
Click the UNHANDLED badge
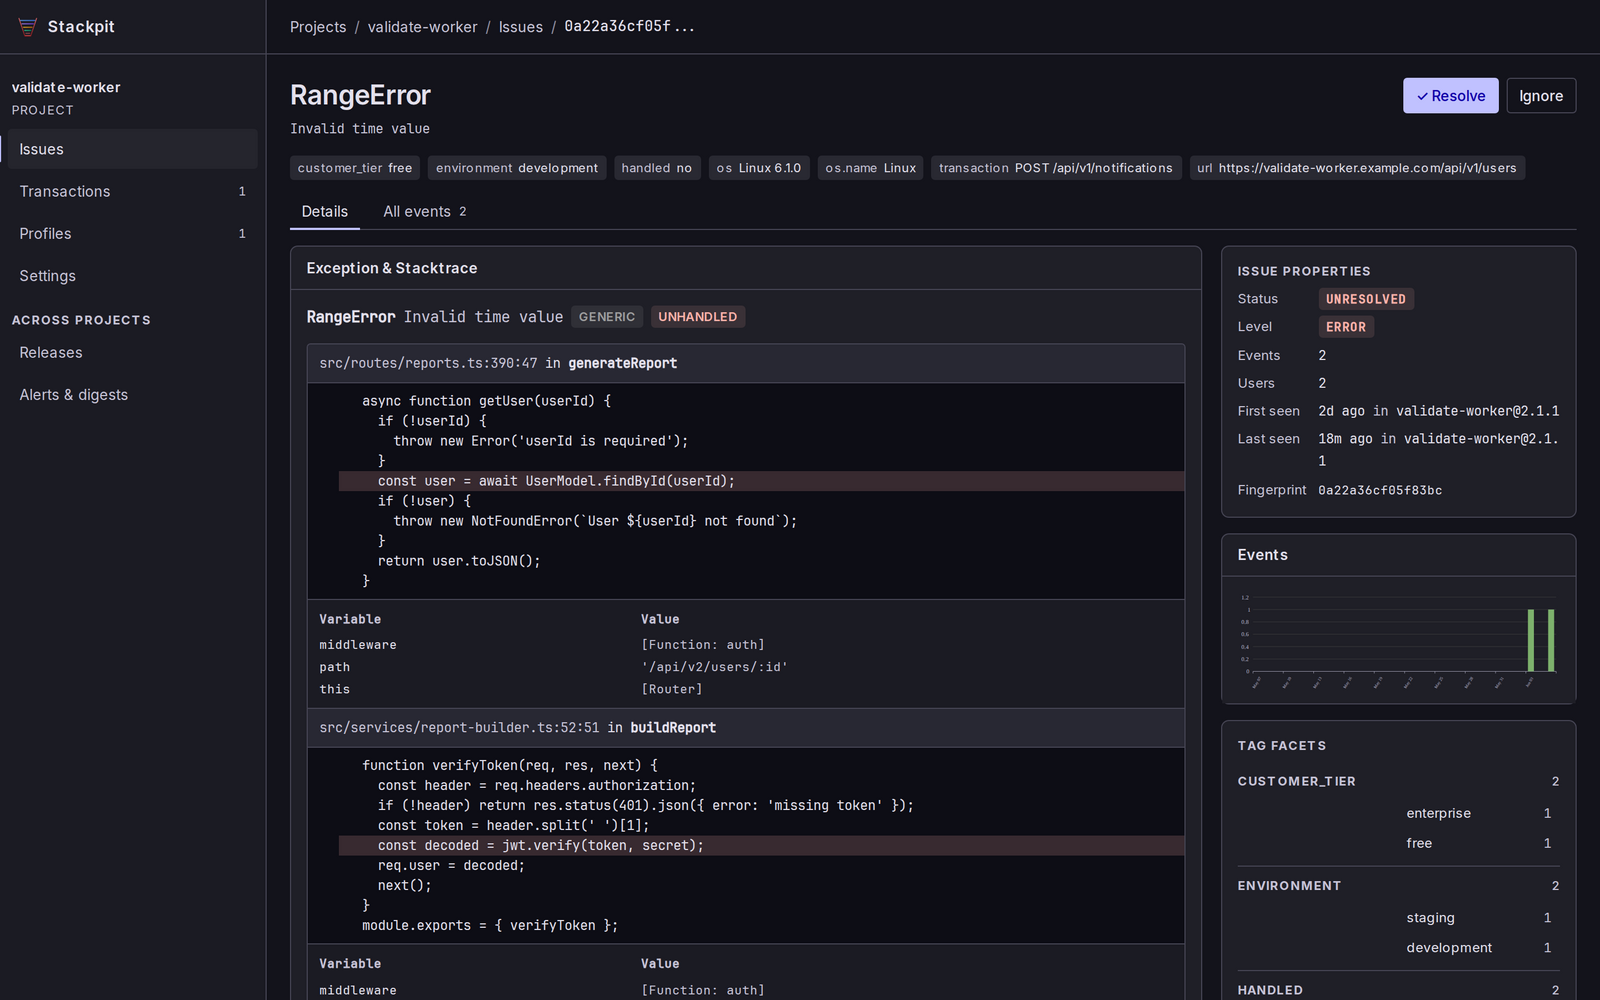pyautogui.click(x=698, y=317)
